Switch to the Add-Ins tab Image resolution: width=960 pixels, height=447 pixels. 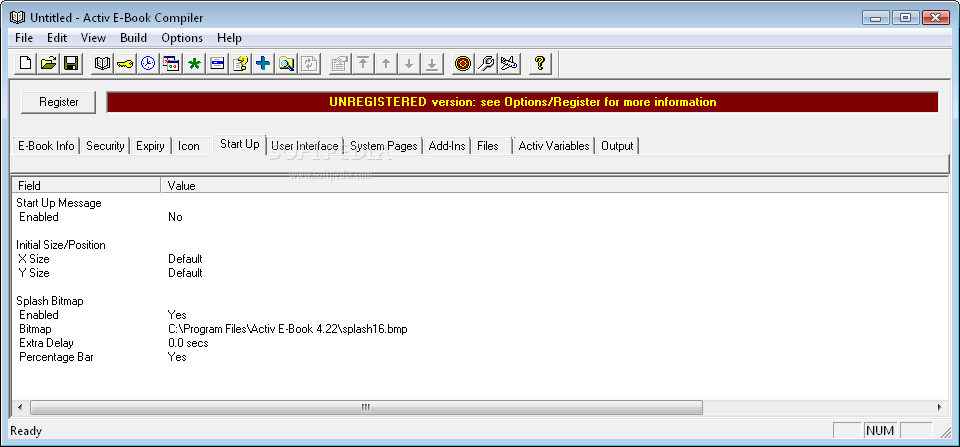pyautogui.click(x=447, y=146)
